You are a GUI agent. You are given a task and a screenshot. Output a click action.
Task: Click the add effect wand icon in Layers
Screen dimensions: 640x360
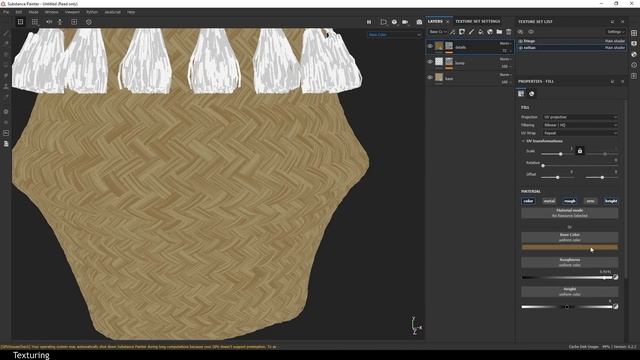[x=453, y=32]
